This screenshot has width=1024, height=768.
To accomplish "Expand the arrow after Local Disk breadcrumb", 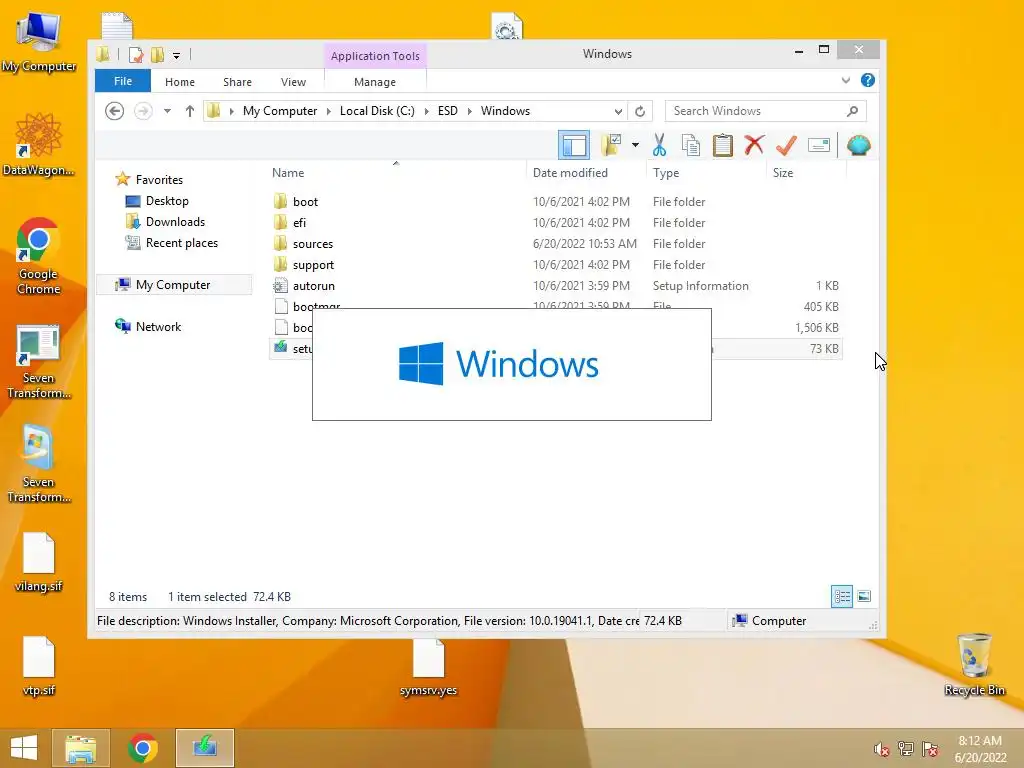I will 426,111.
